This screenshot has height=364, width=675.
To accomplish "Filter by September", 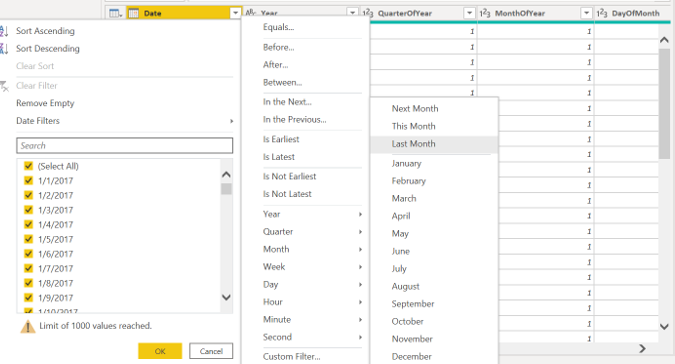I will pos(413,304).
